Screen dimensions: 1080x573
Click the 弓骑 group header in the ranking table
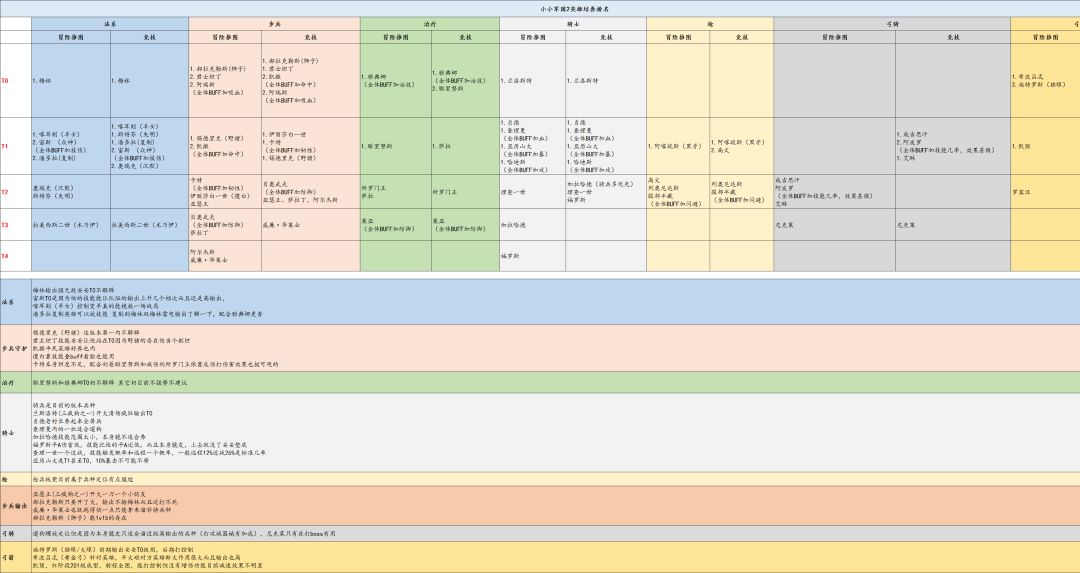point(892,23)
